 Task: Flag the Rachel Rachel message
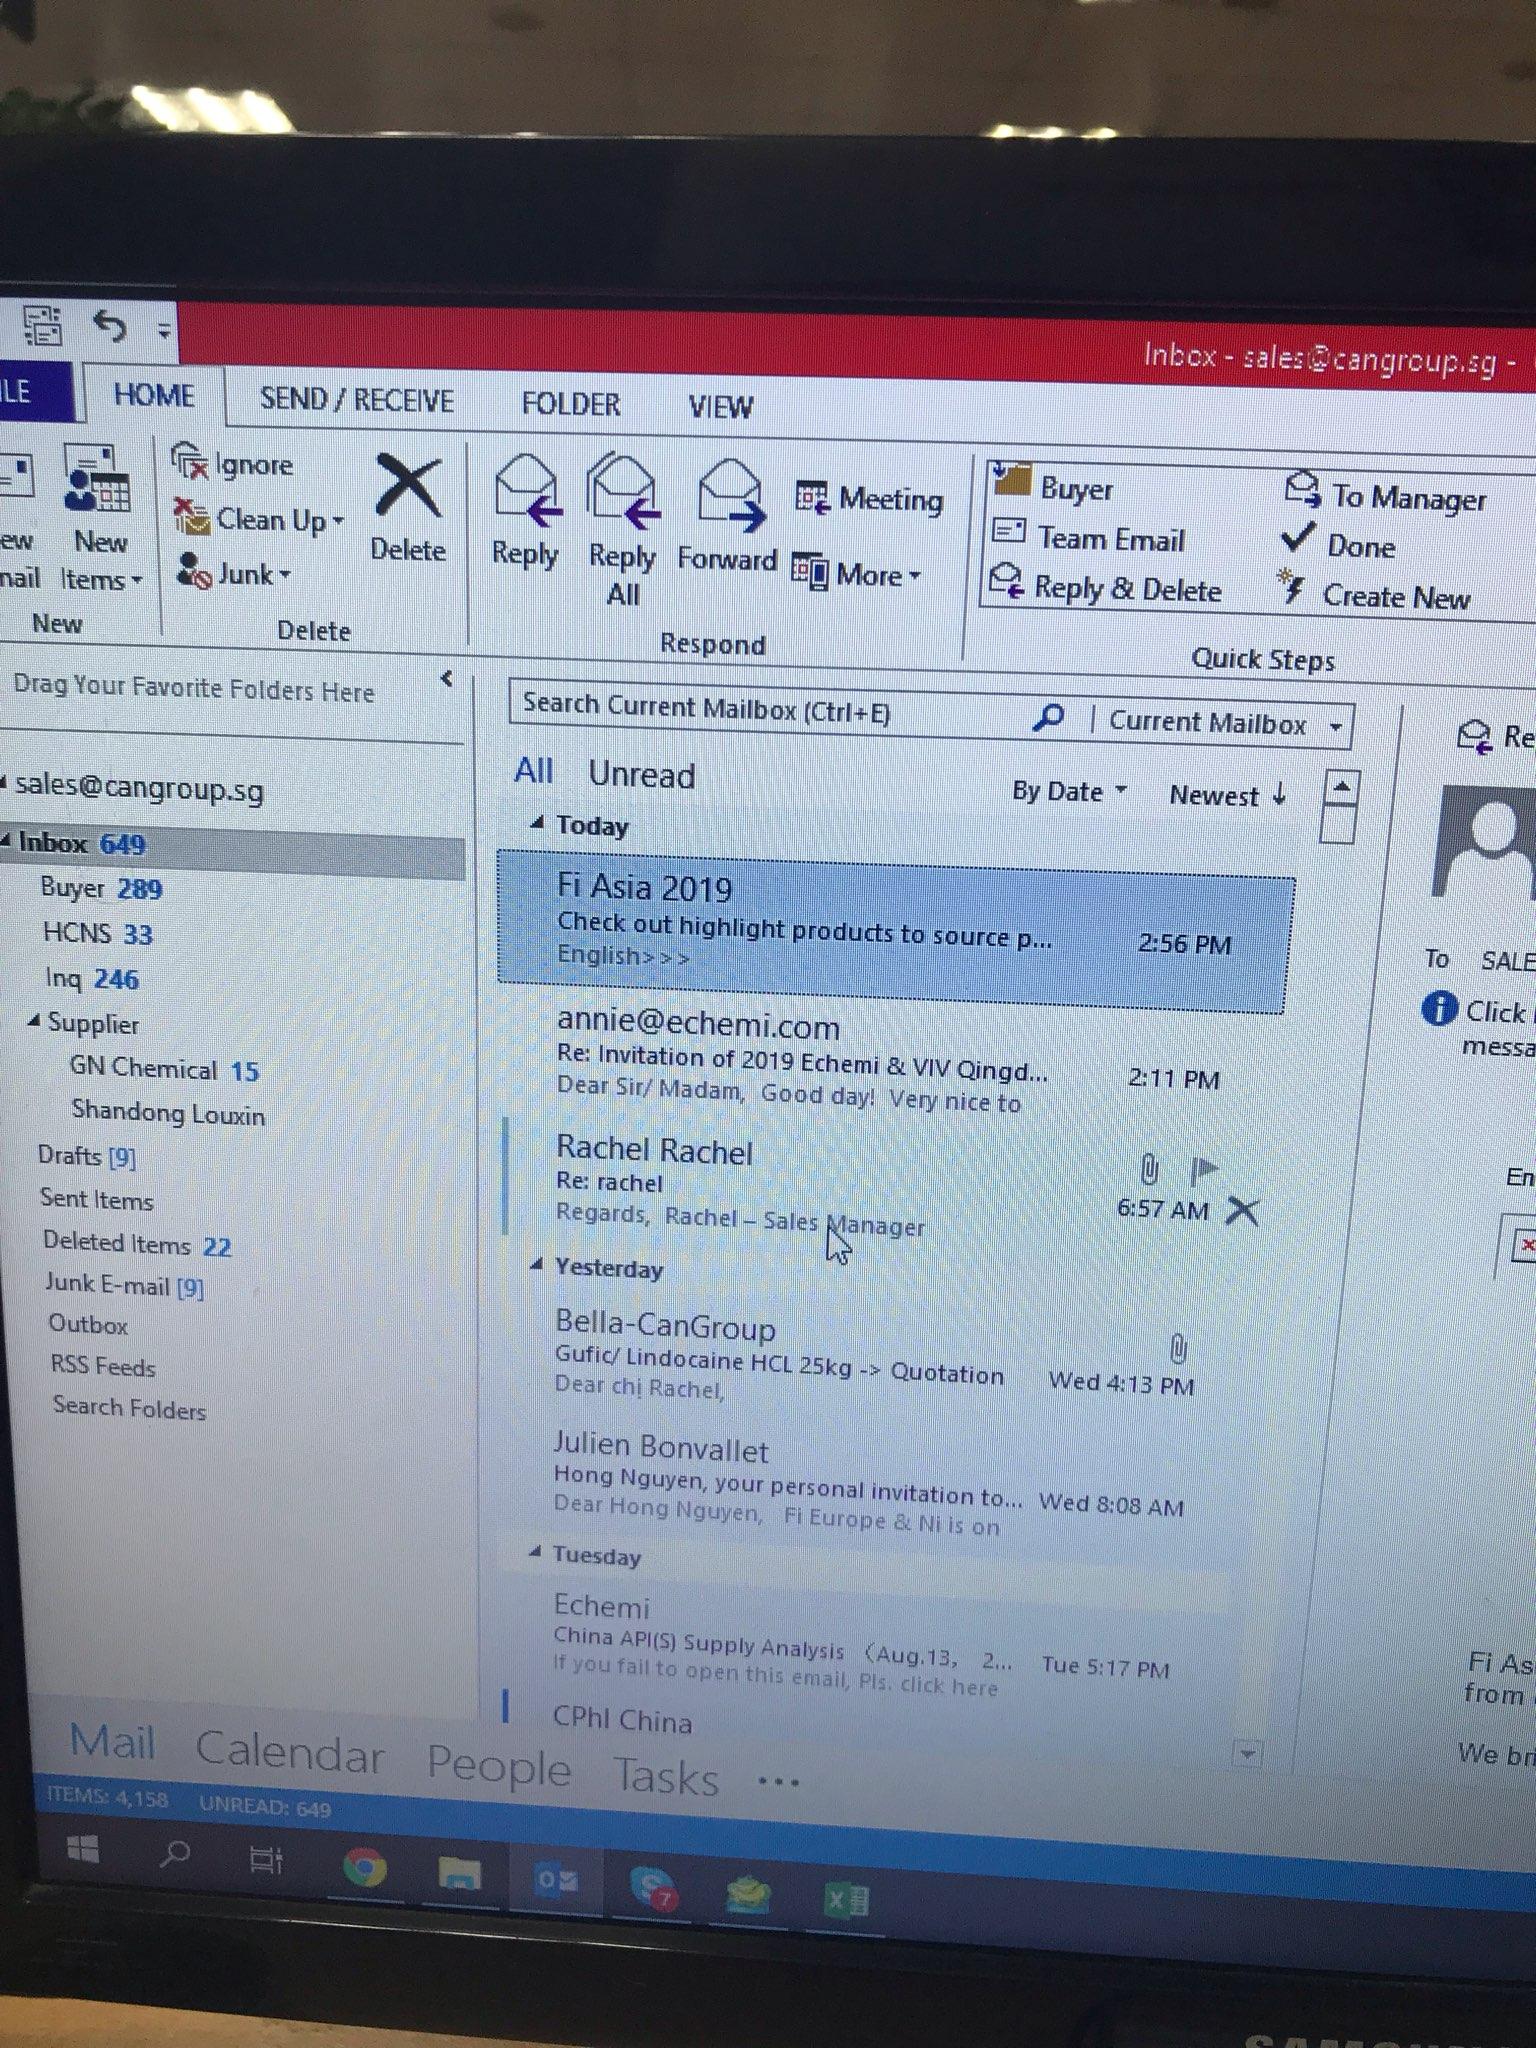[x=1204, y=1168]
